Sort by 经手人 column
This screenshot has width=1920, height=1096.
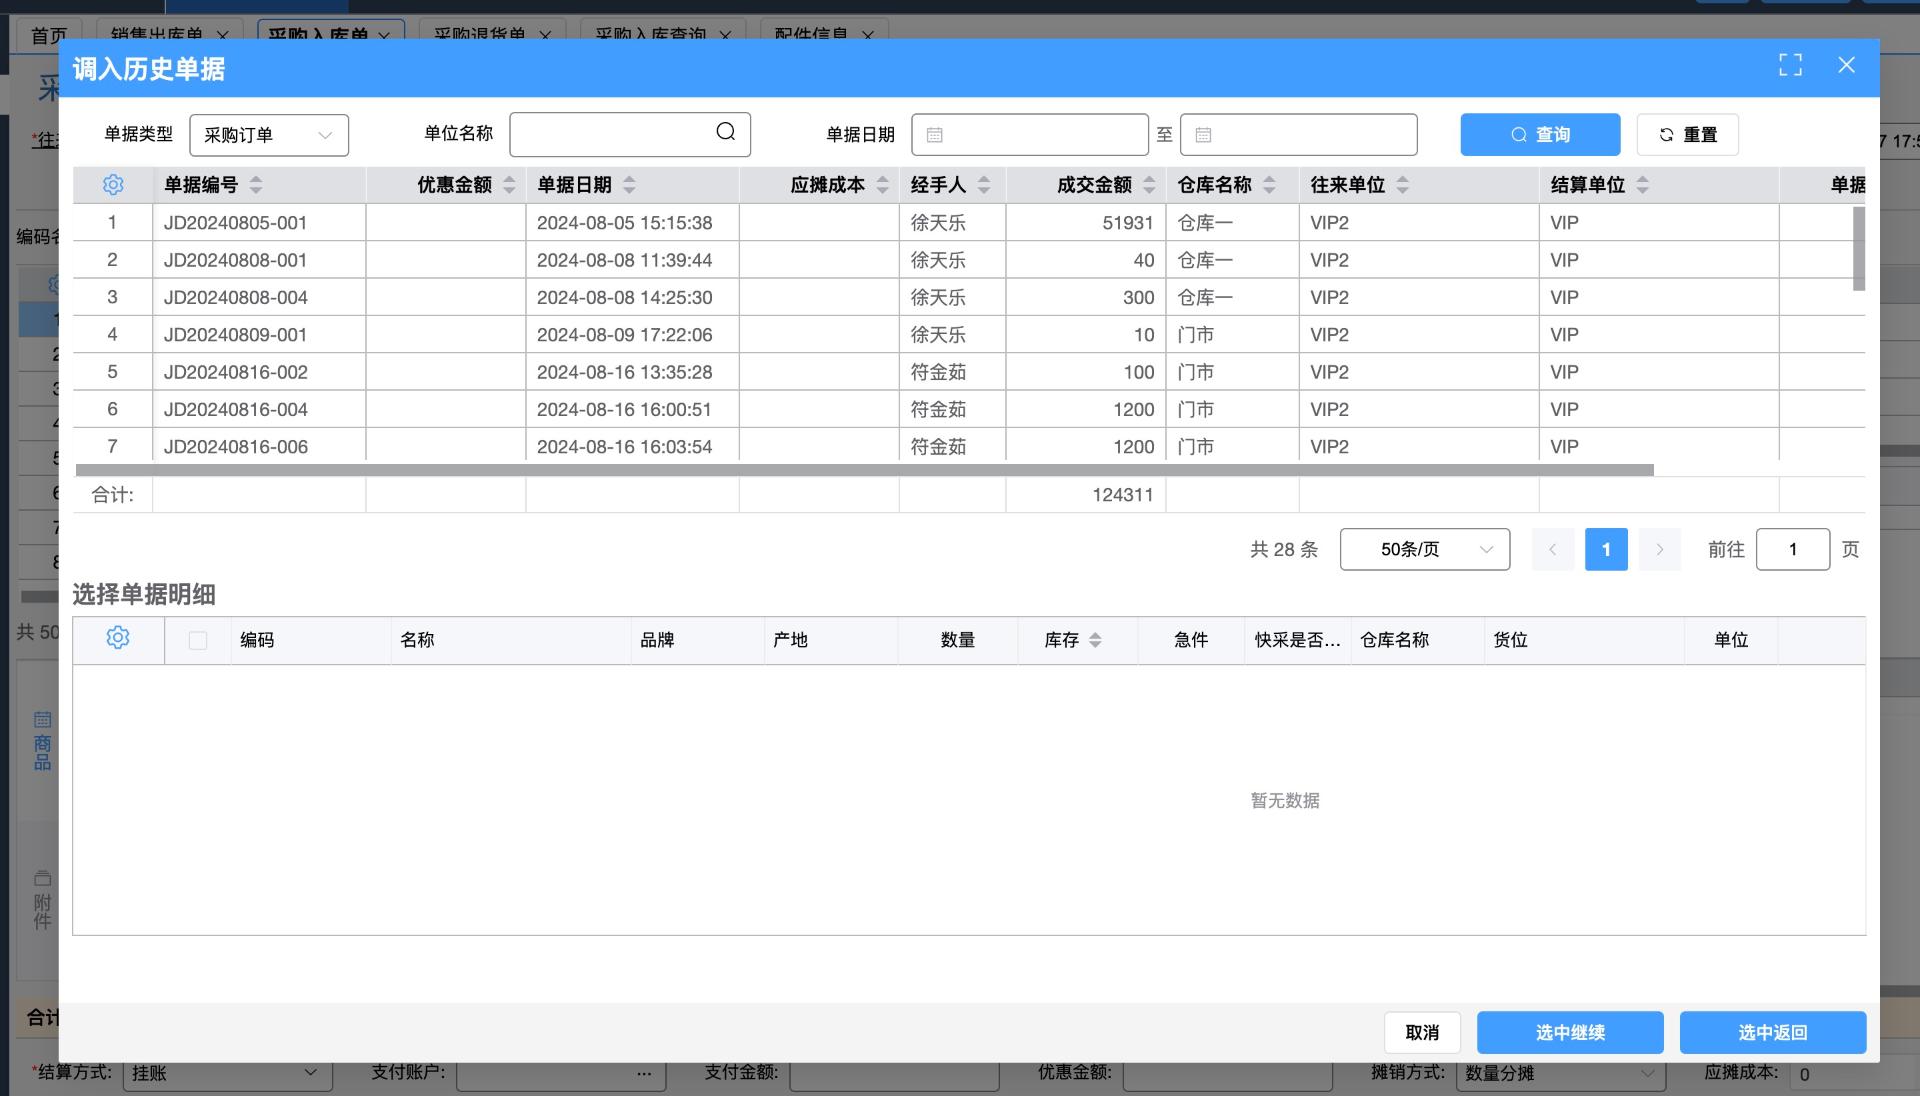[x=984, y=185]
